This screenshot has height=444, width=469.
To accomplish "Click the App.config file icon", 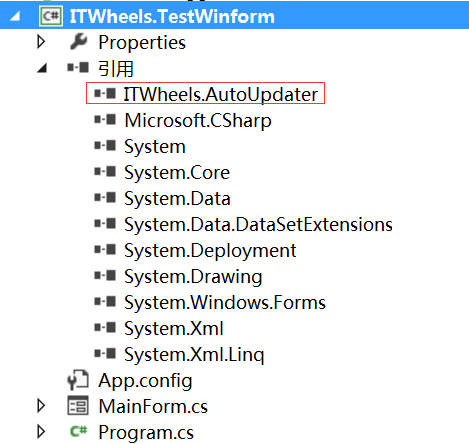I will [x=78, y=380].
